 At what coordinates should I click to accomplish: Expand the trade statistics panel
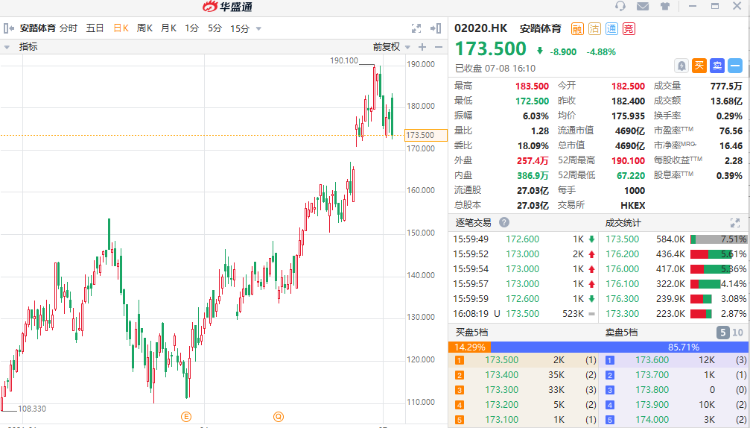[735, 223]
